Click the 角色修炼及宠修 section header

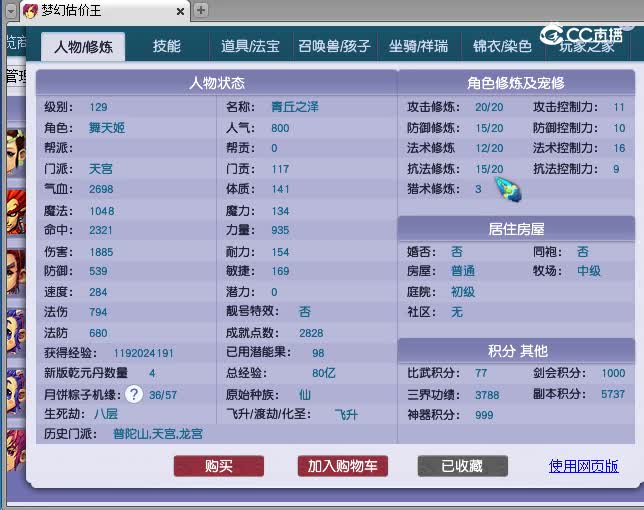click(516, 83)
